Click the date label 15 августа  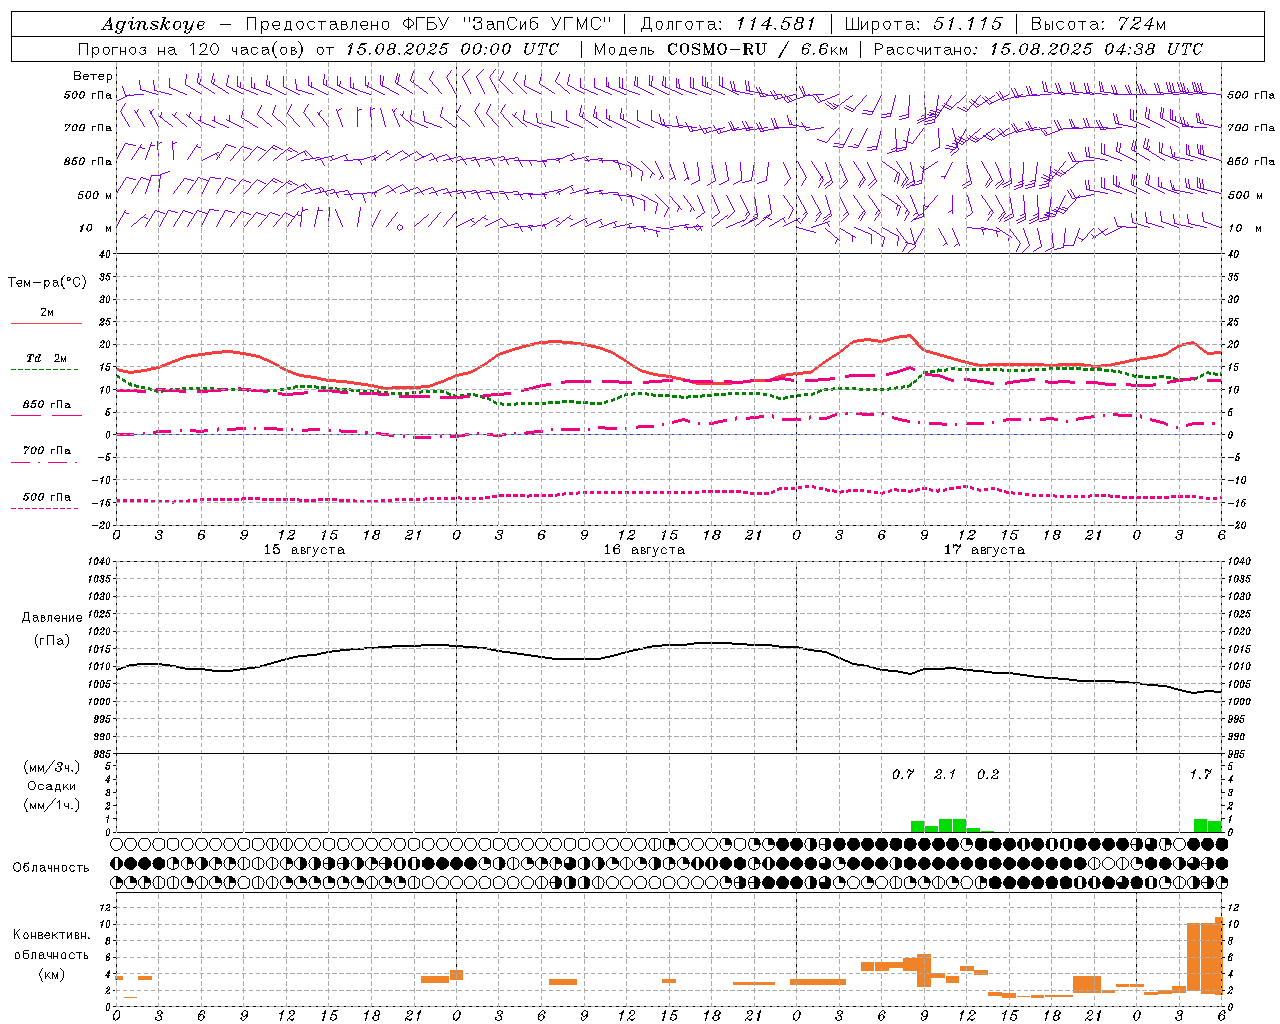point(304,550)
